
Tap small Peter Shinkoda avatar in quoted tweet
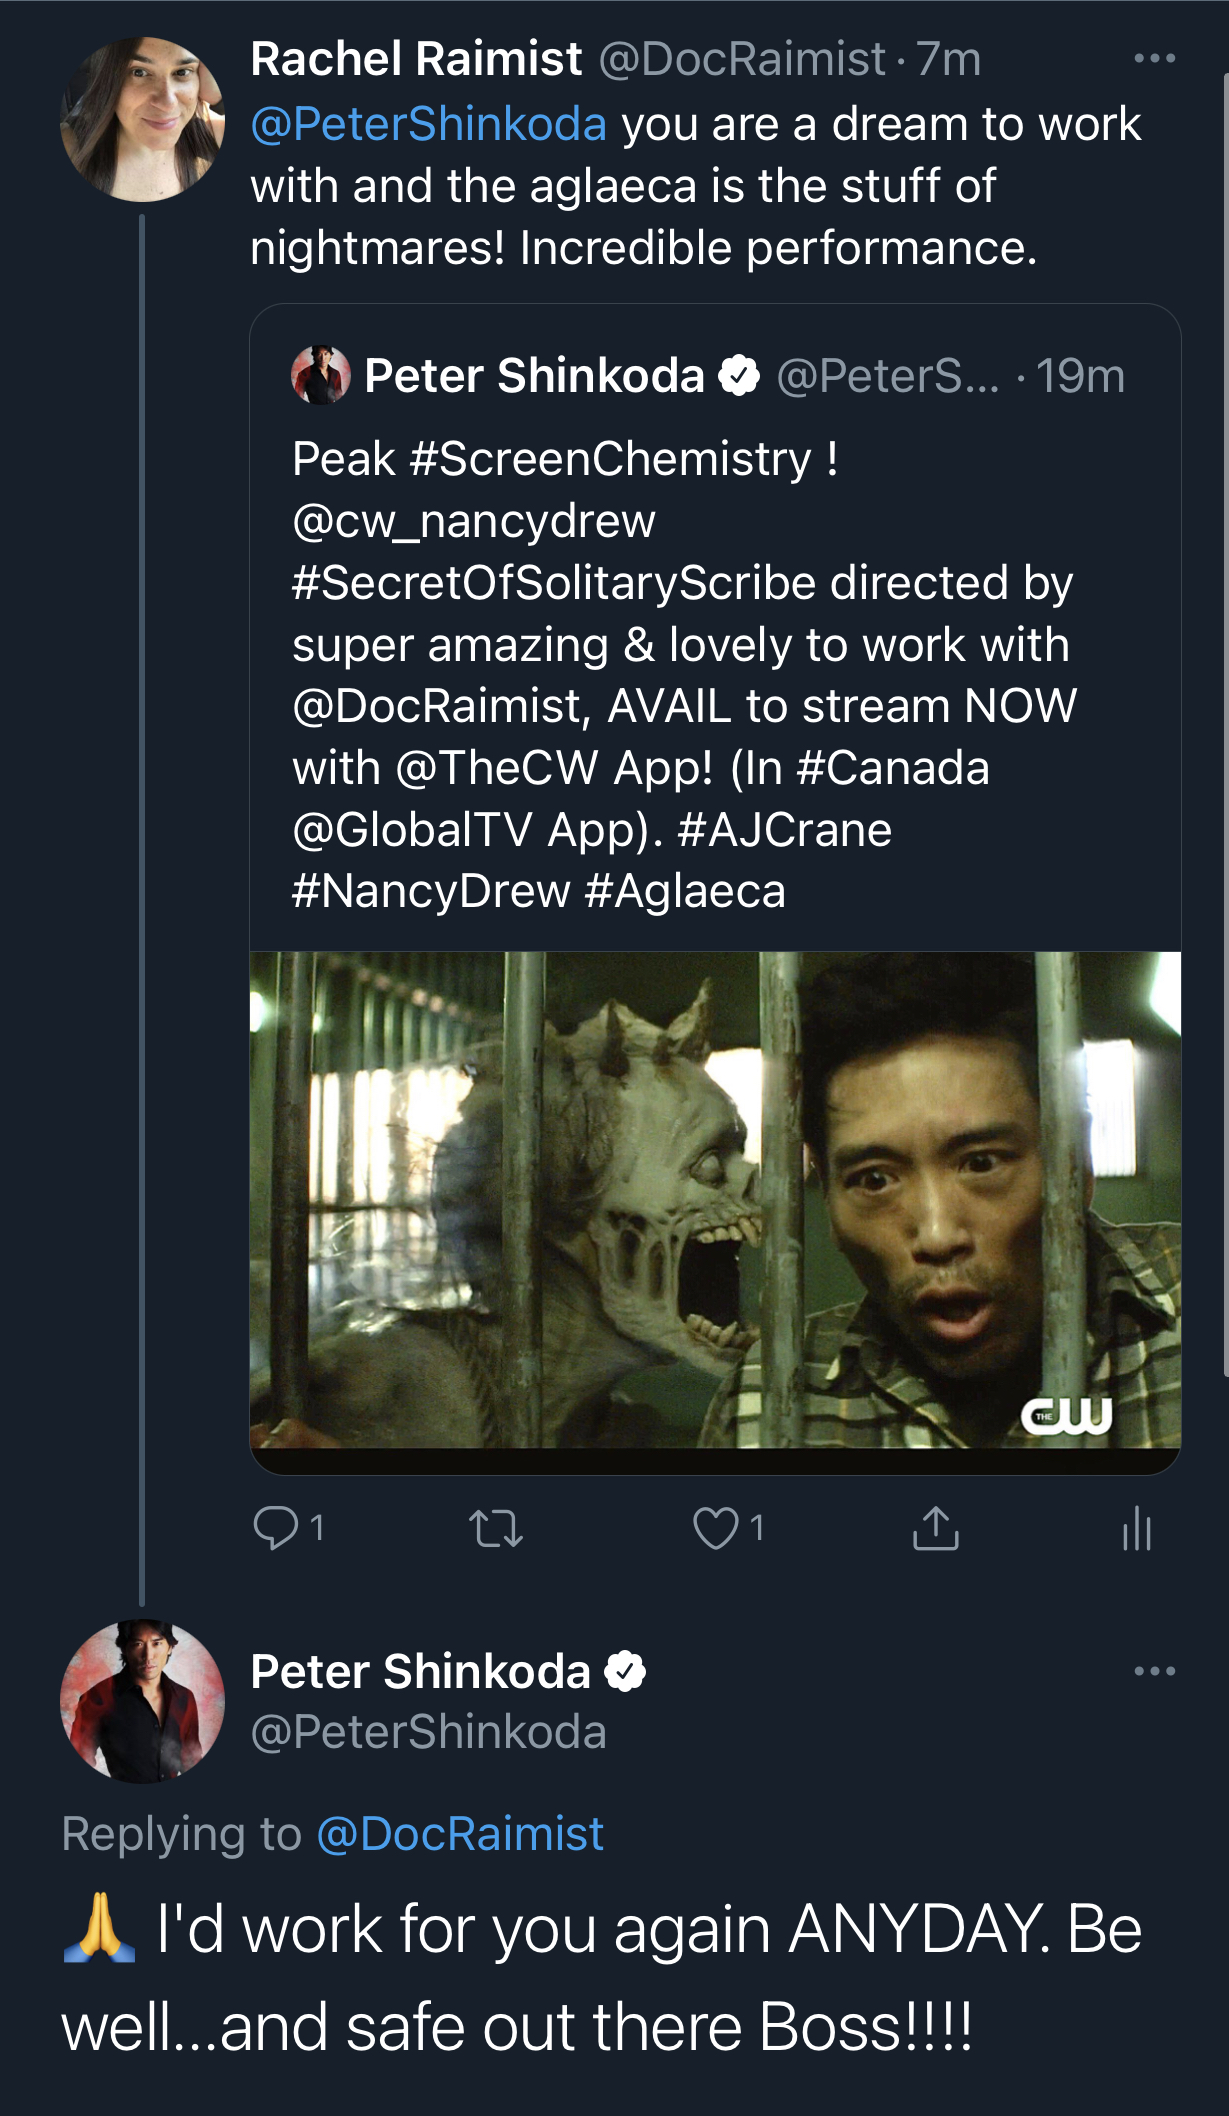320,376
